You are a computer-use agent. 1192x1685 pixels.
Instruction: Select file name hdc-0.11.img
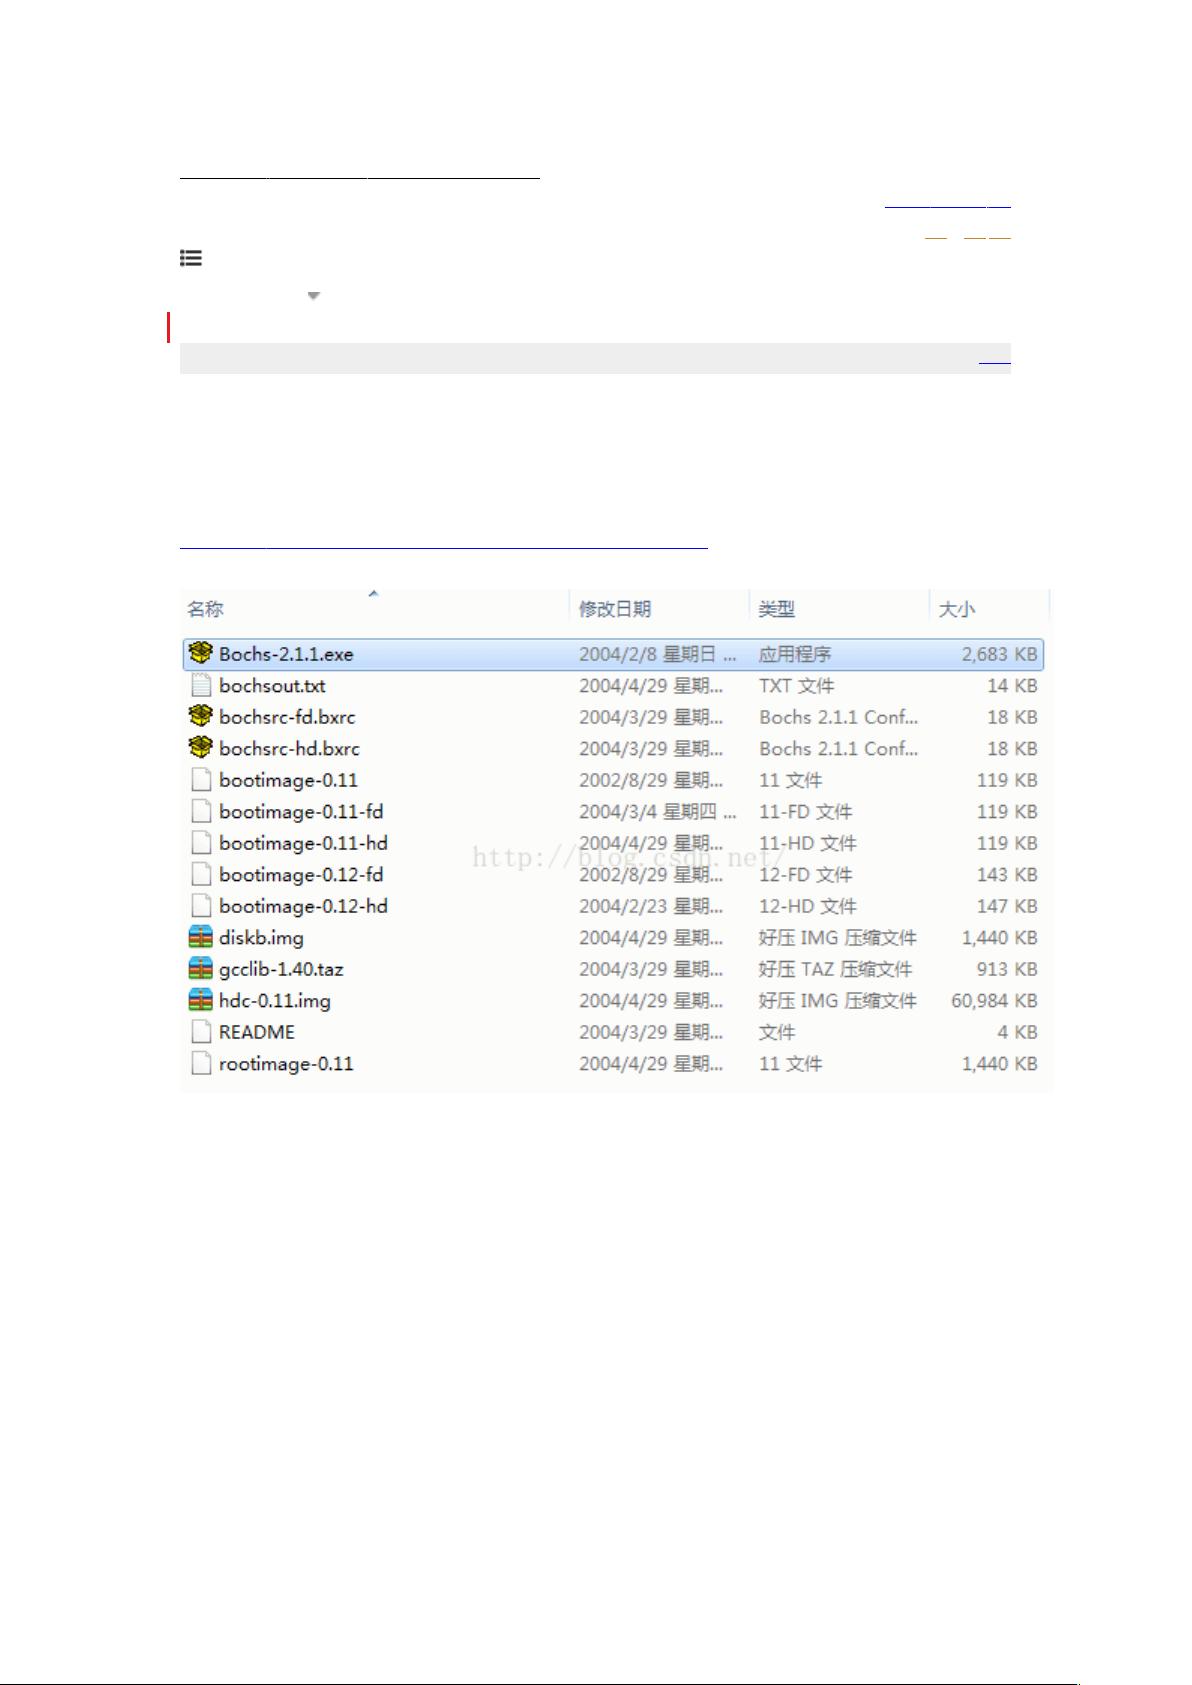pyautogui.click(x=275, y=1001)
